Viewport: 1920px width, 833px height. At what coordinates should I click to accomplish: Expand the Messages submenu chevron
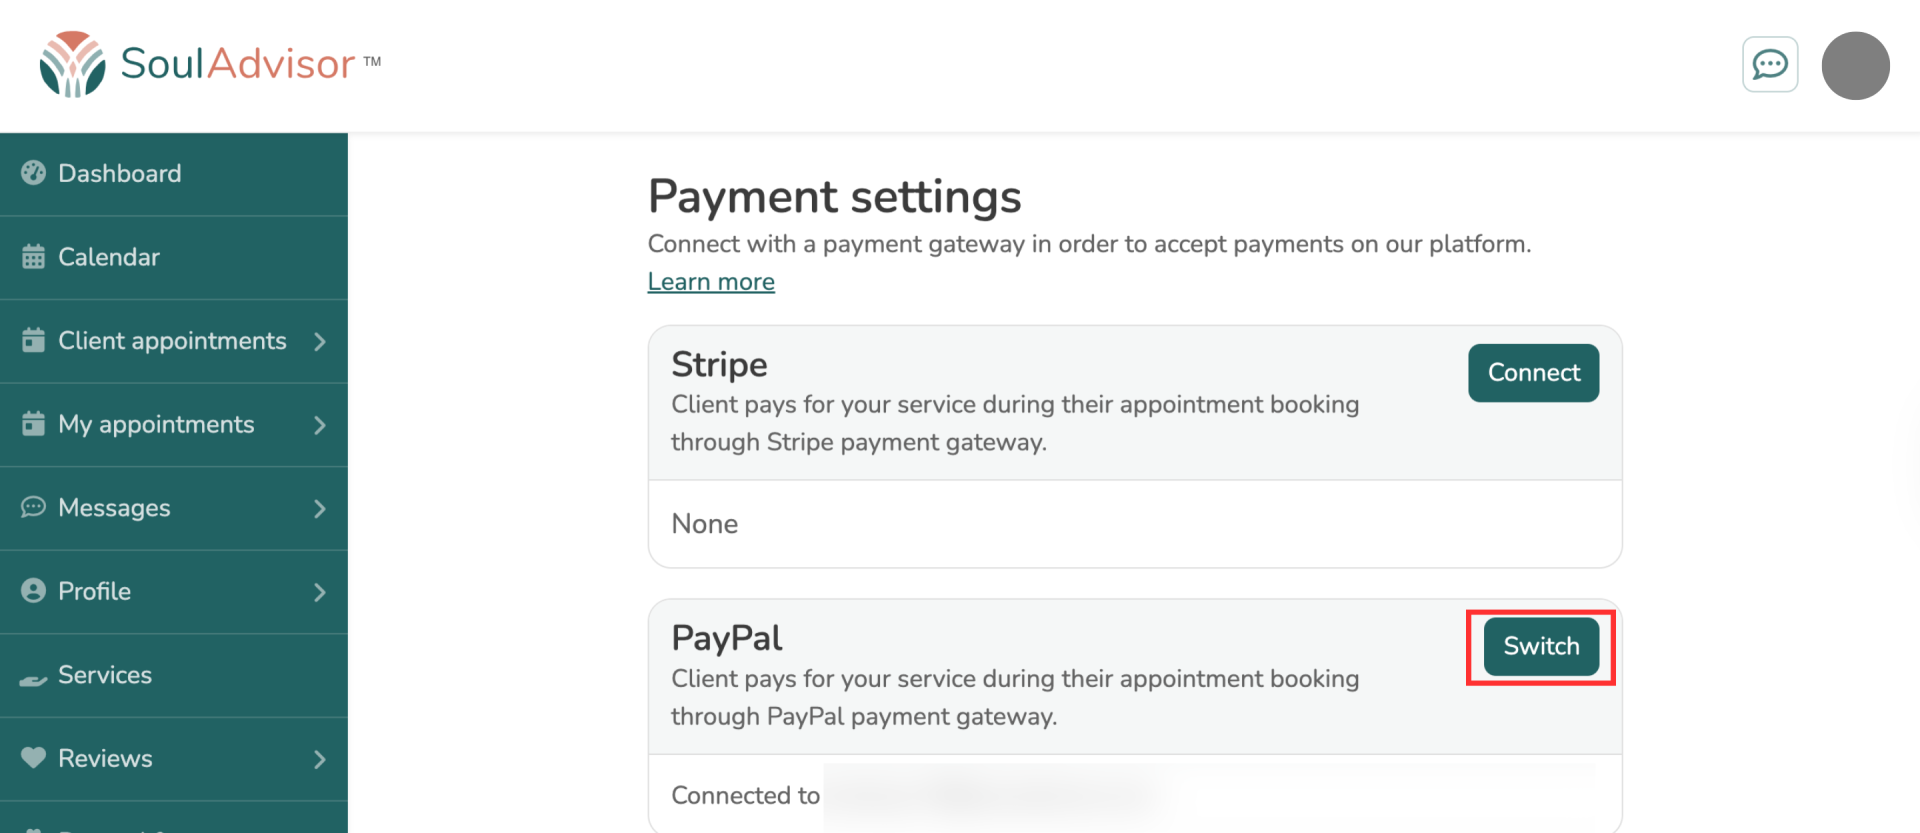(320, 509)
